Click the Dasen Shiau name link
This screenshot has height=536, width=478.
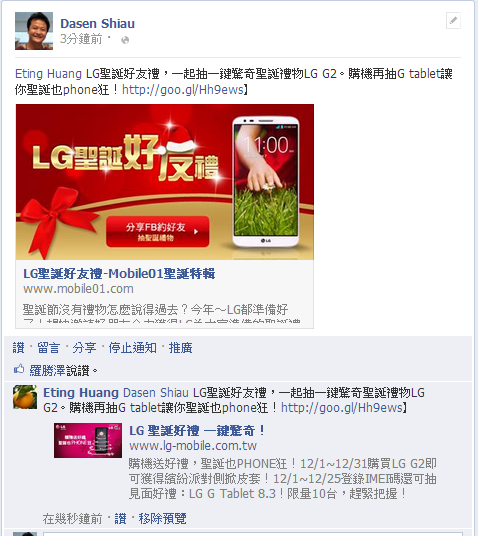point(97,24)
